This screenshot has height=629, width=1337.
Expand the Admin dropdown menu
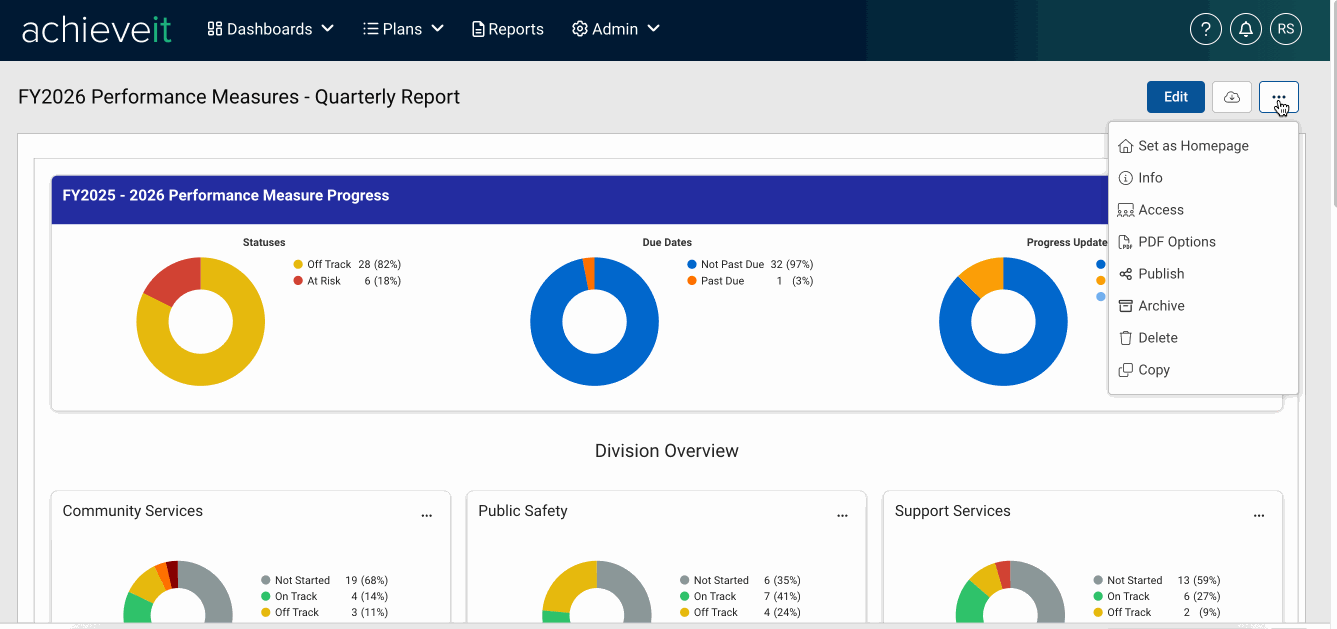point(616,29)
